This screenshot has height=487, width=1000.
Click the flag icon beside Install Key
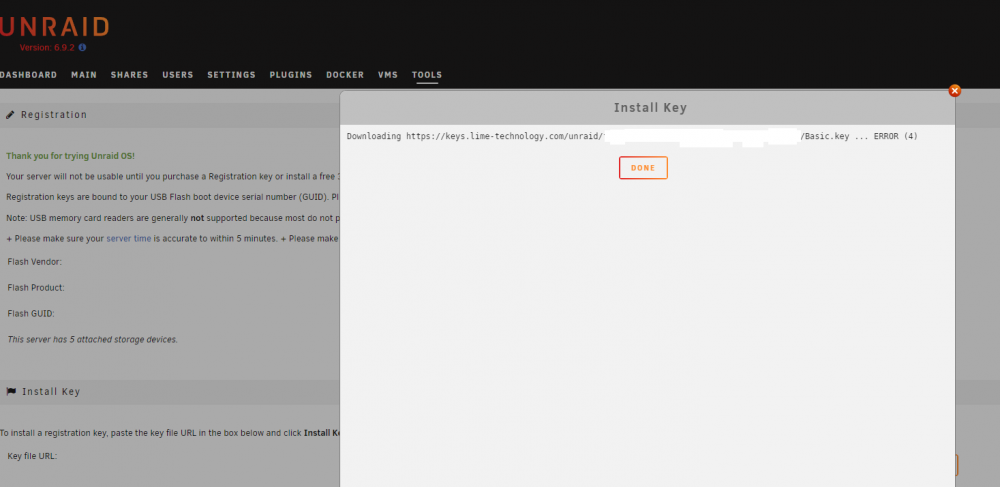(x=11, y=391)
